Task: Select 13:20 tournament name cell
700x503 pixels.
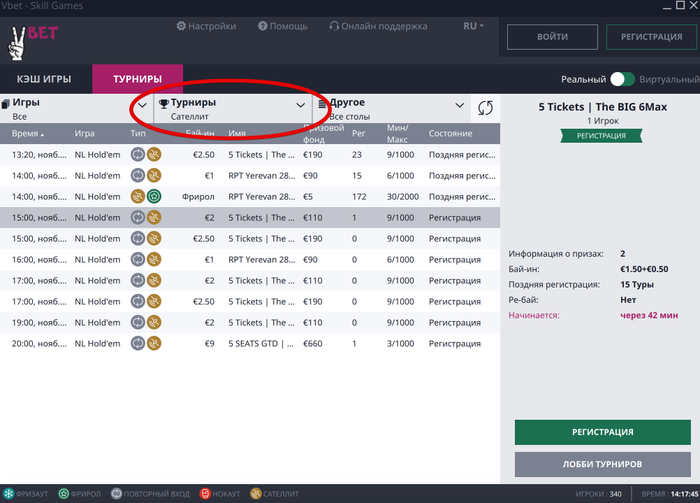Action: pyautogui.click(x=261, y=155)
